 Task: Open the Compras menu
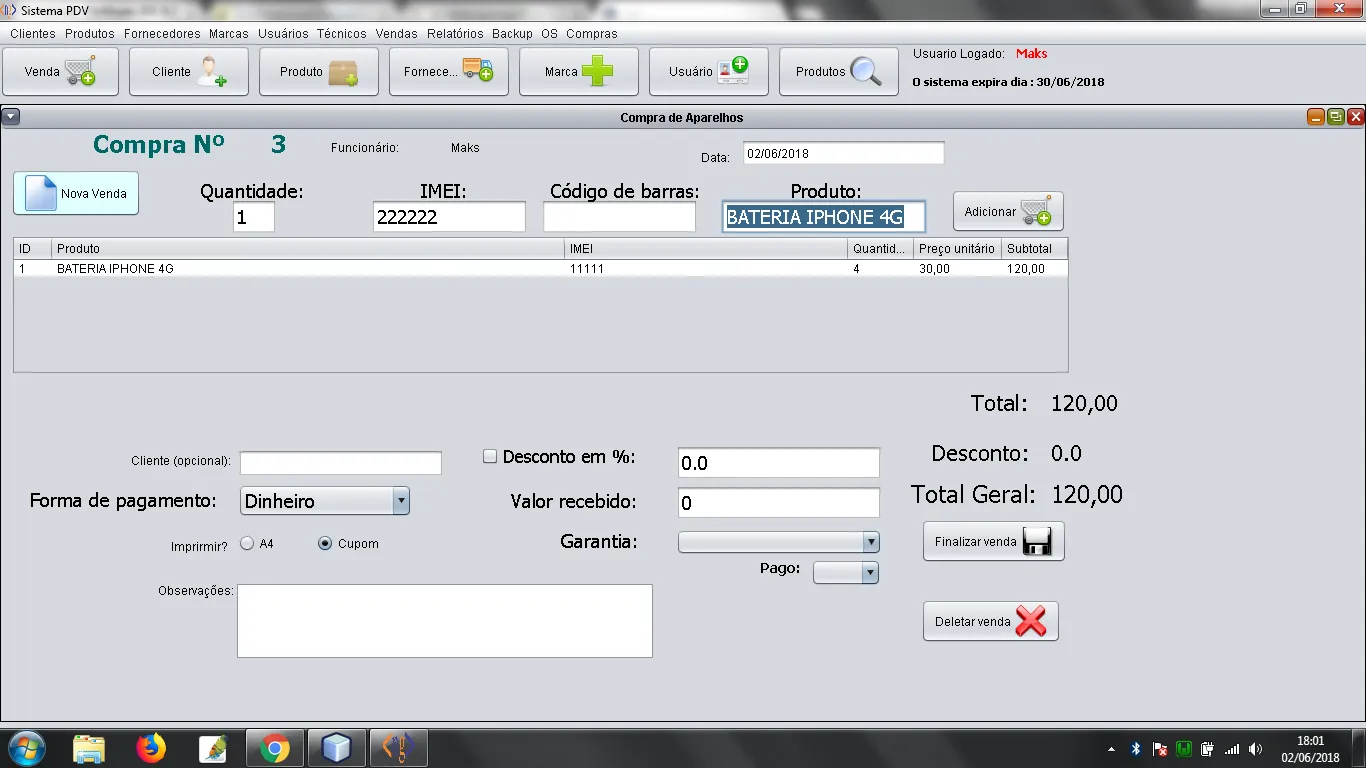click(x=592, y=33)
